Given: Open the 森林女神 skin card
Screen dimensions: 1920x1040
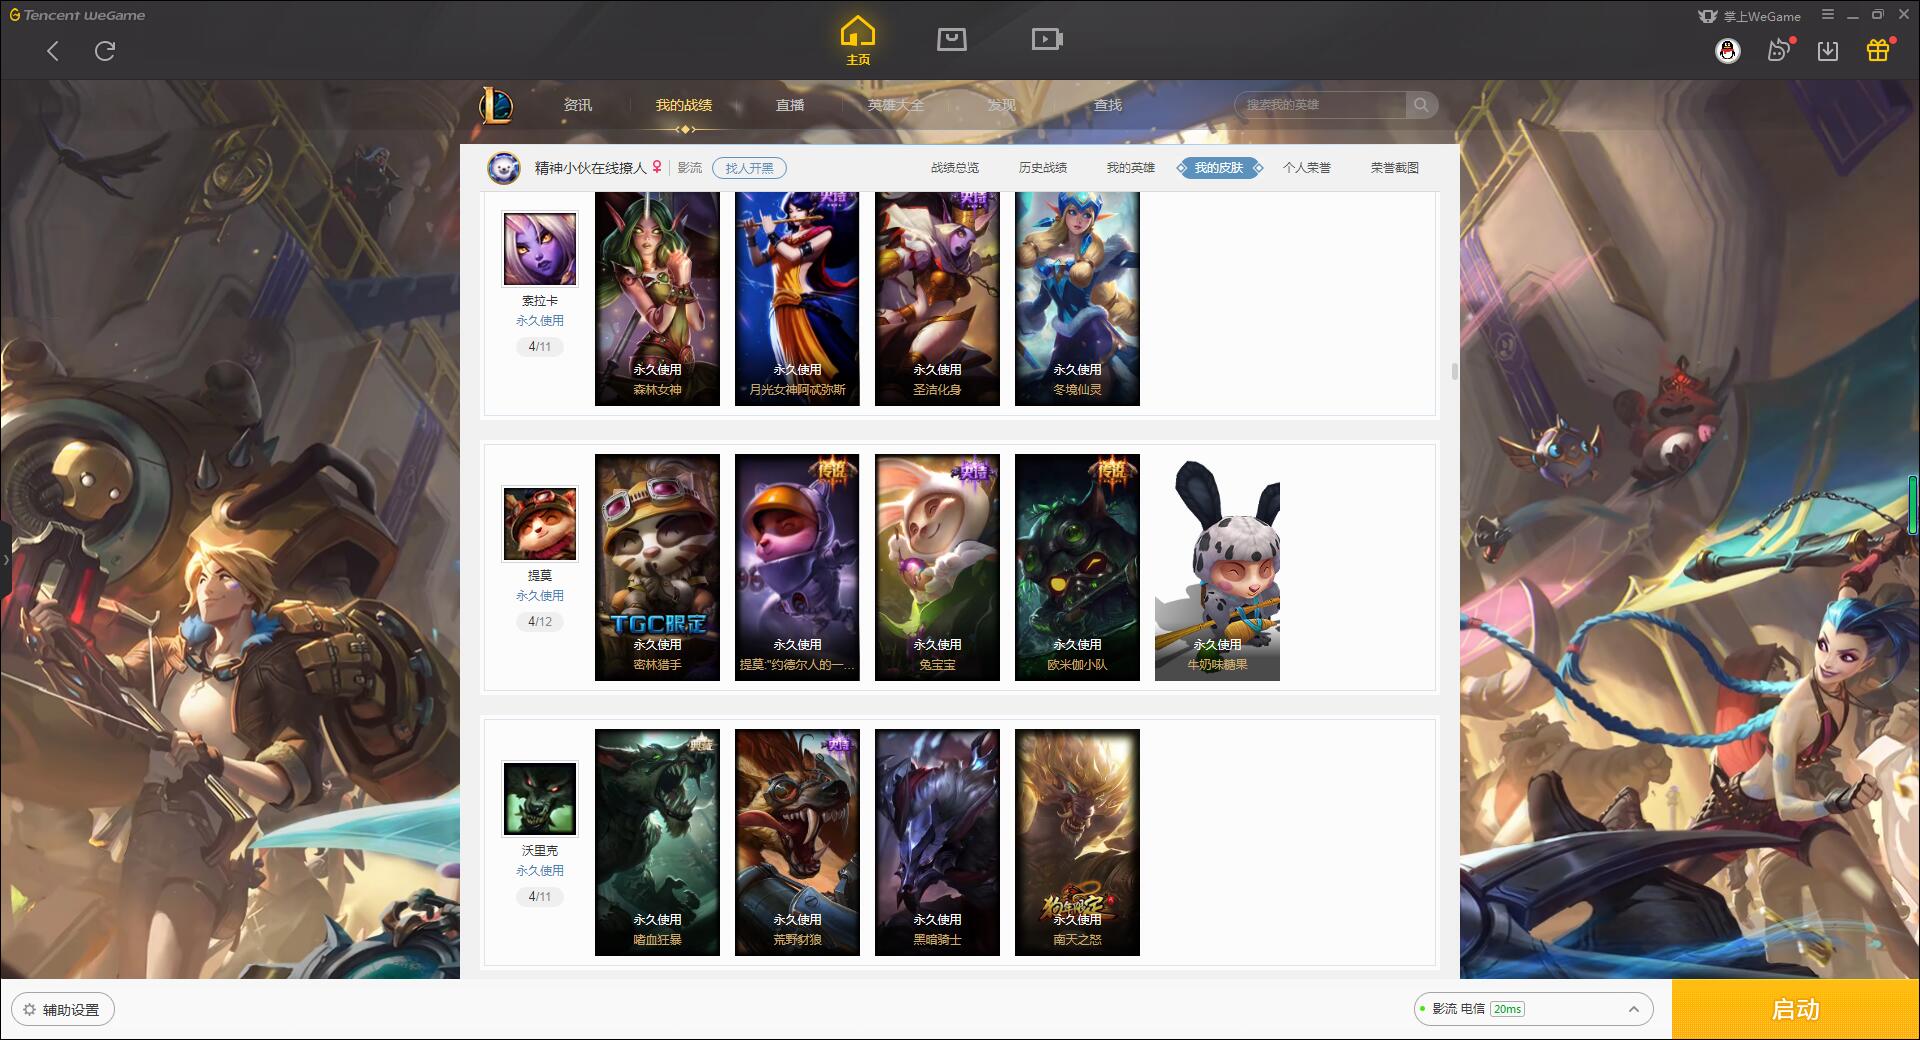Looking at the screenshot, I should 657,298.
